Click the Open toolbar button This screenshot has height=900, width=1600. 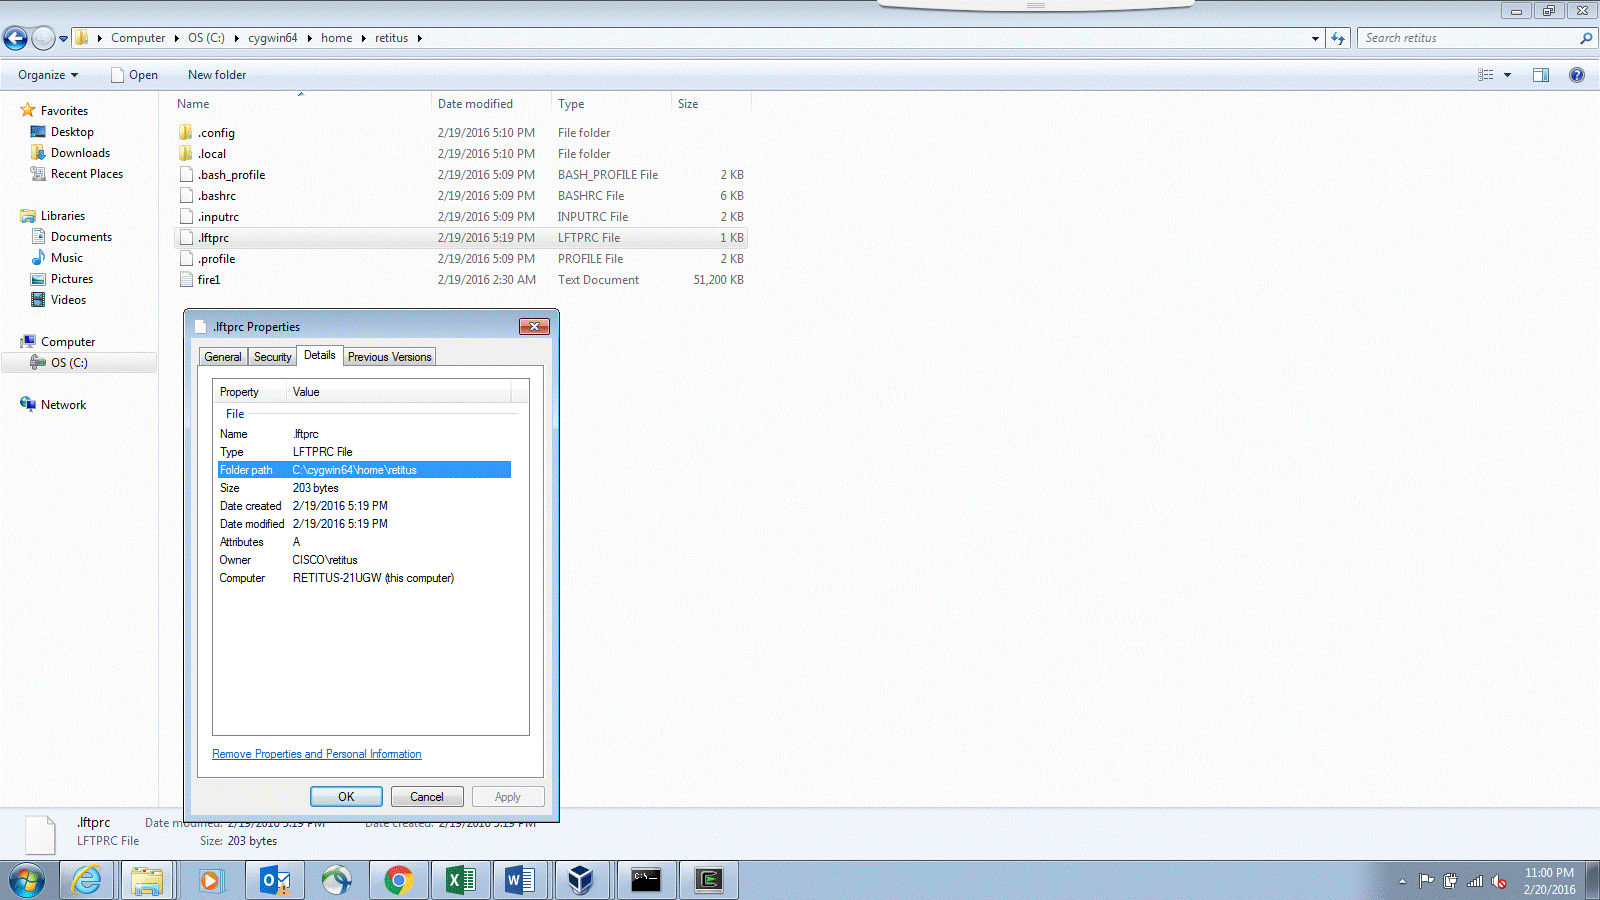pos(134,75)
